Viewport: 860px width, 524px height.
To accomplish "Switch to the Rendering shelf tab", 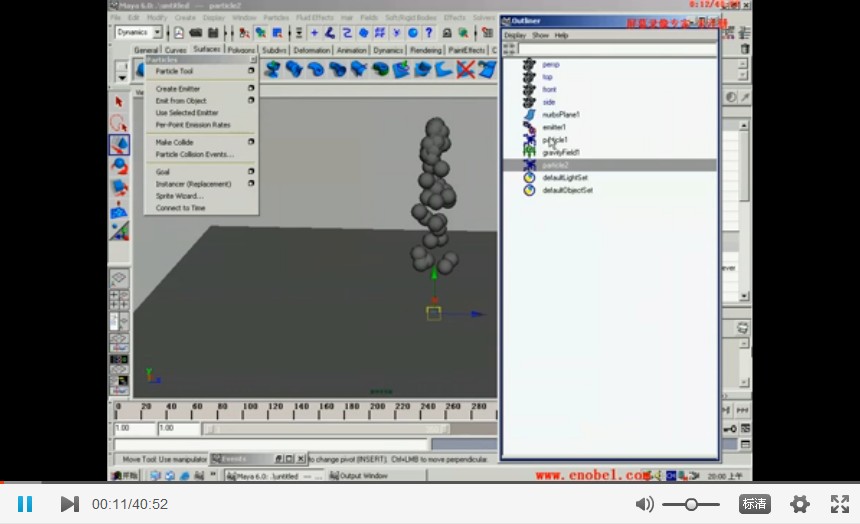I will click(x=426, y=50).
